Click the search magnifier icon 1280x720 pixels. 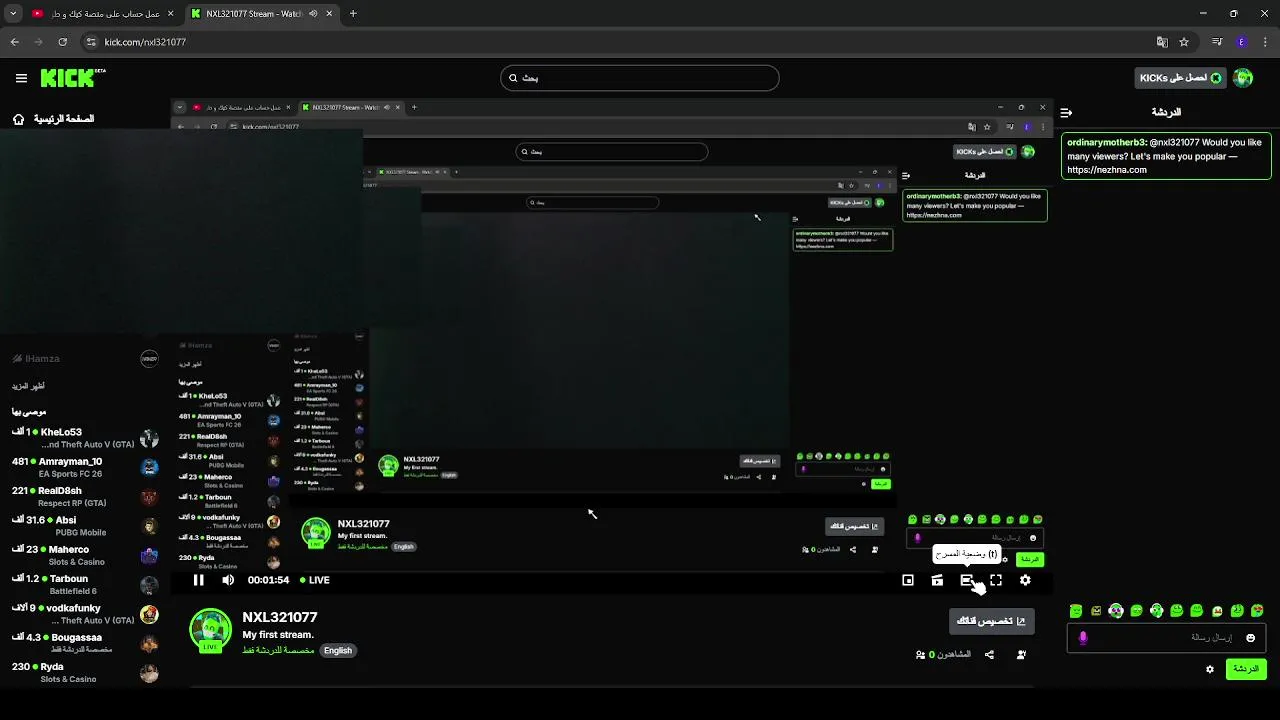coord(513,78)
